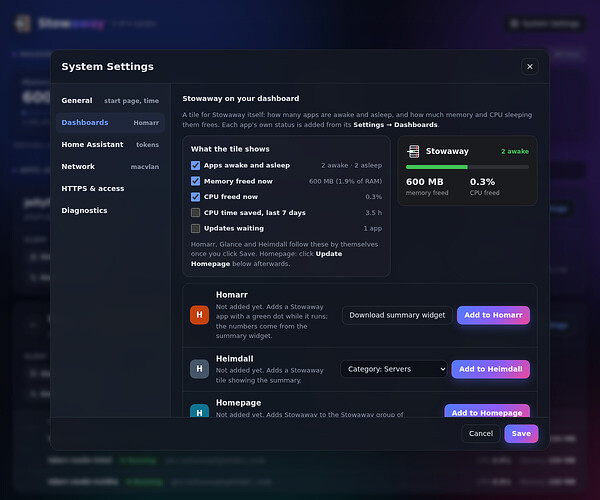Click the green progress bar in Stowaway tile
The height and width of the screenshot is (500, 600).
pos(437,167)
